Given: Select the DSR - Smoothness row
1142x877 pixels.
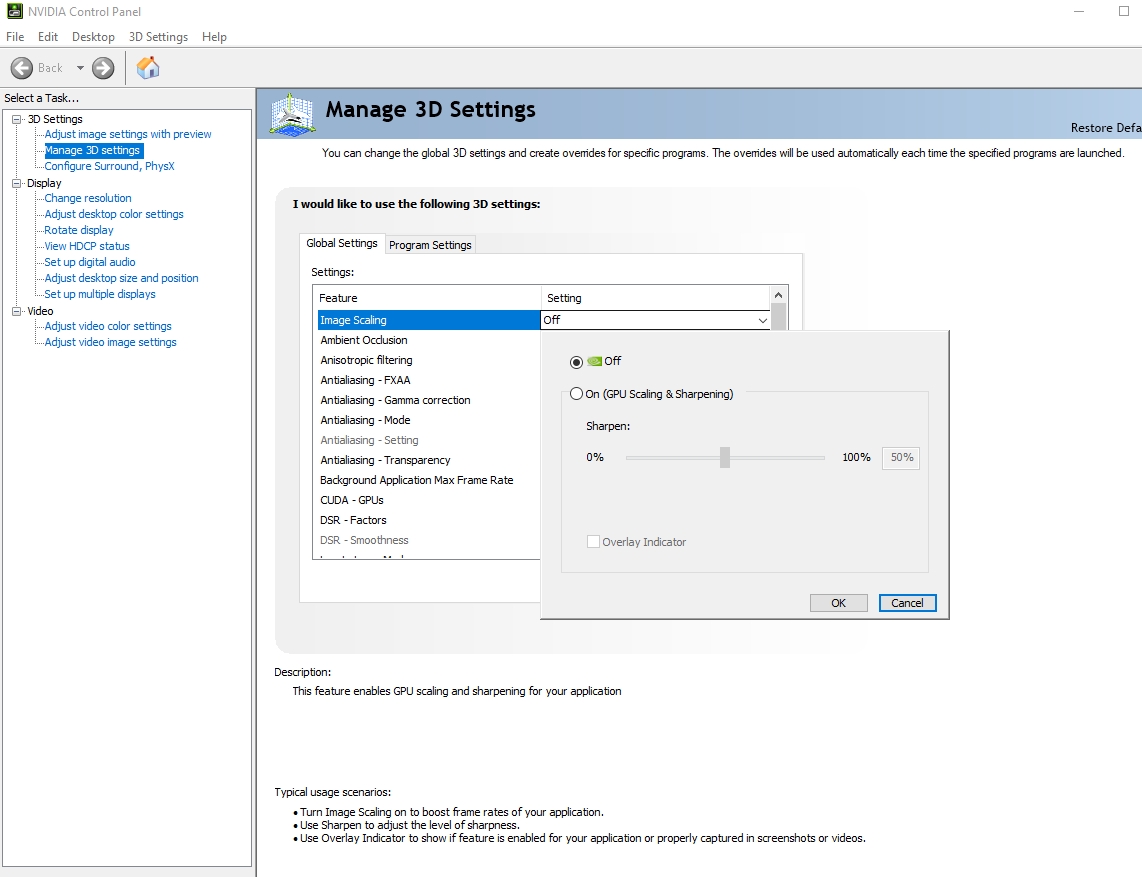Looking at the screenshot, I should point(429,540).
